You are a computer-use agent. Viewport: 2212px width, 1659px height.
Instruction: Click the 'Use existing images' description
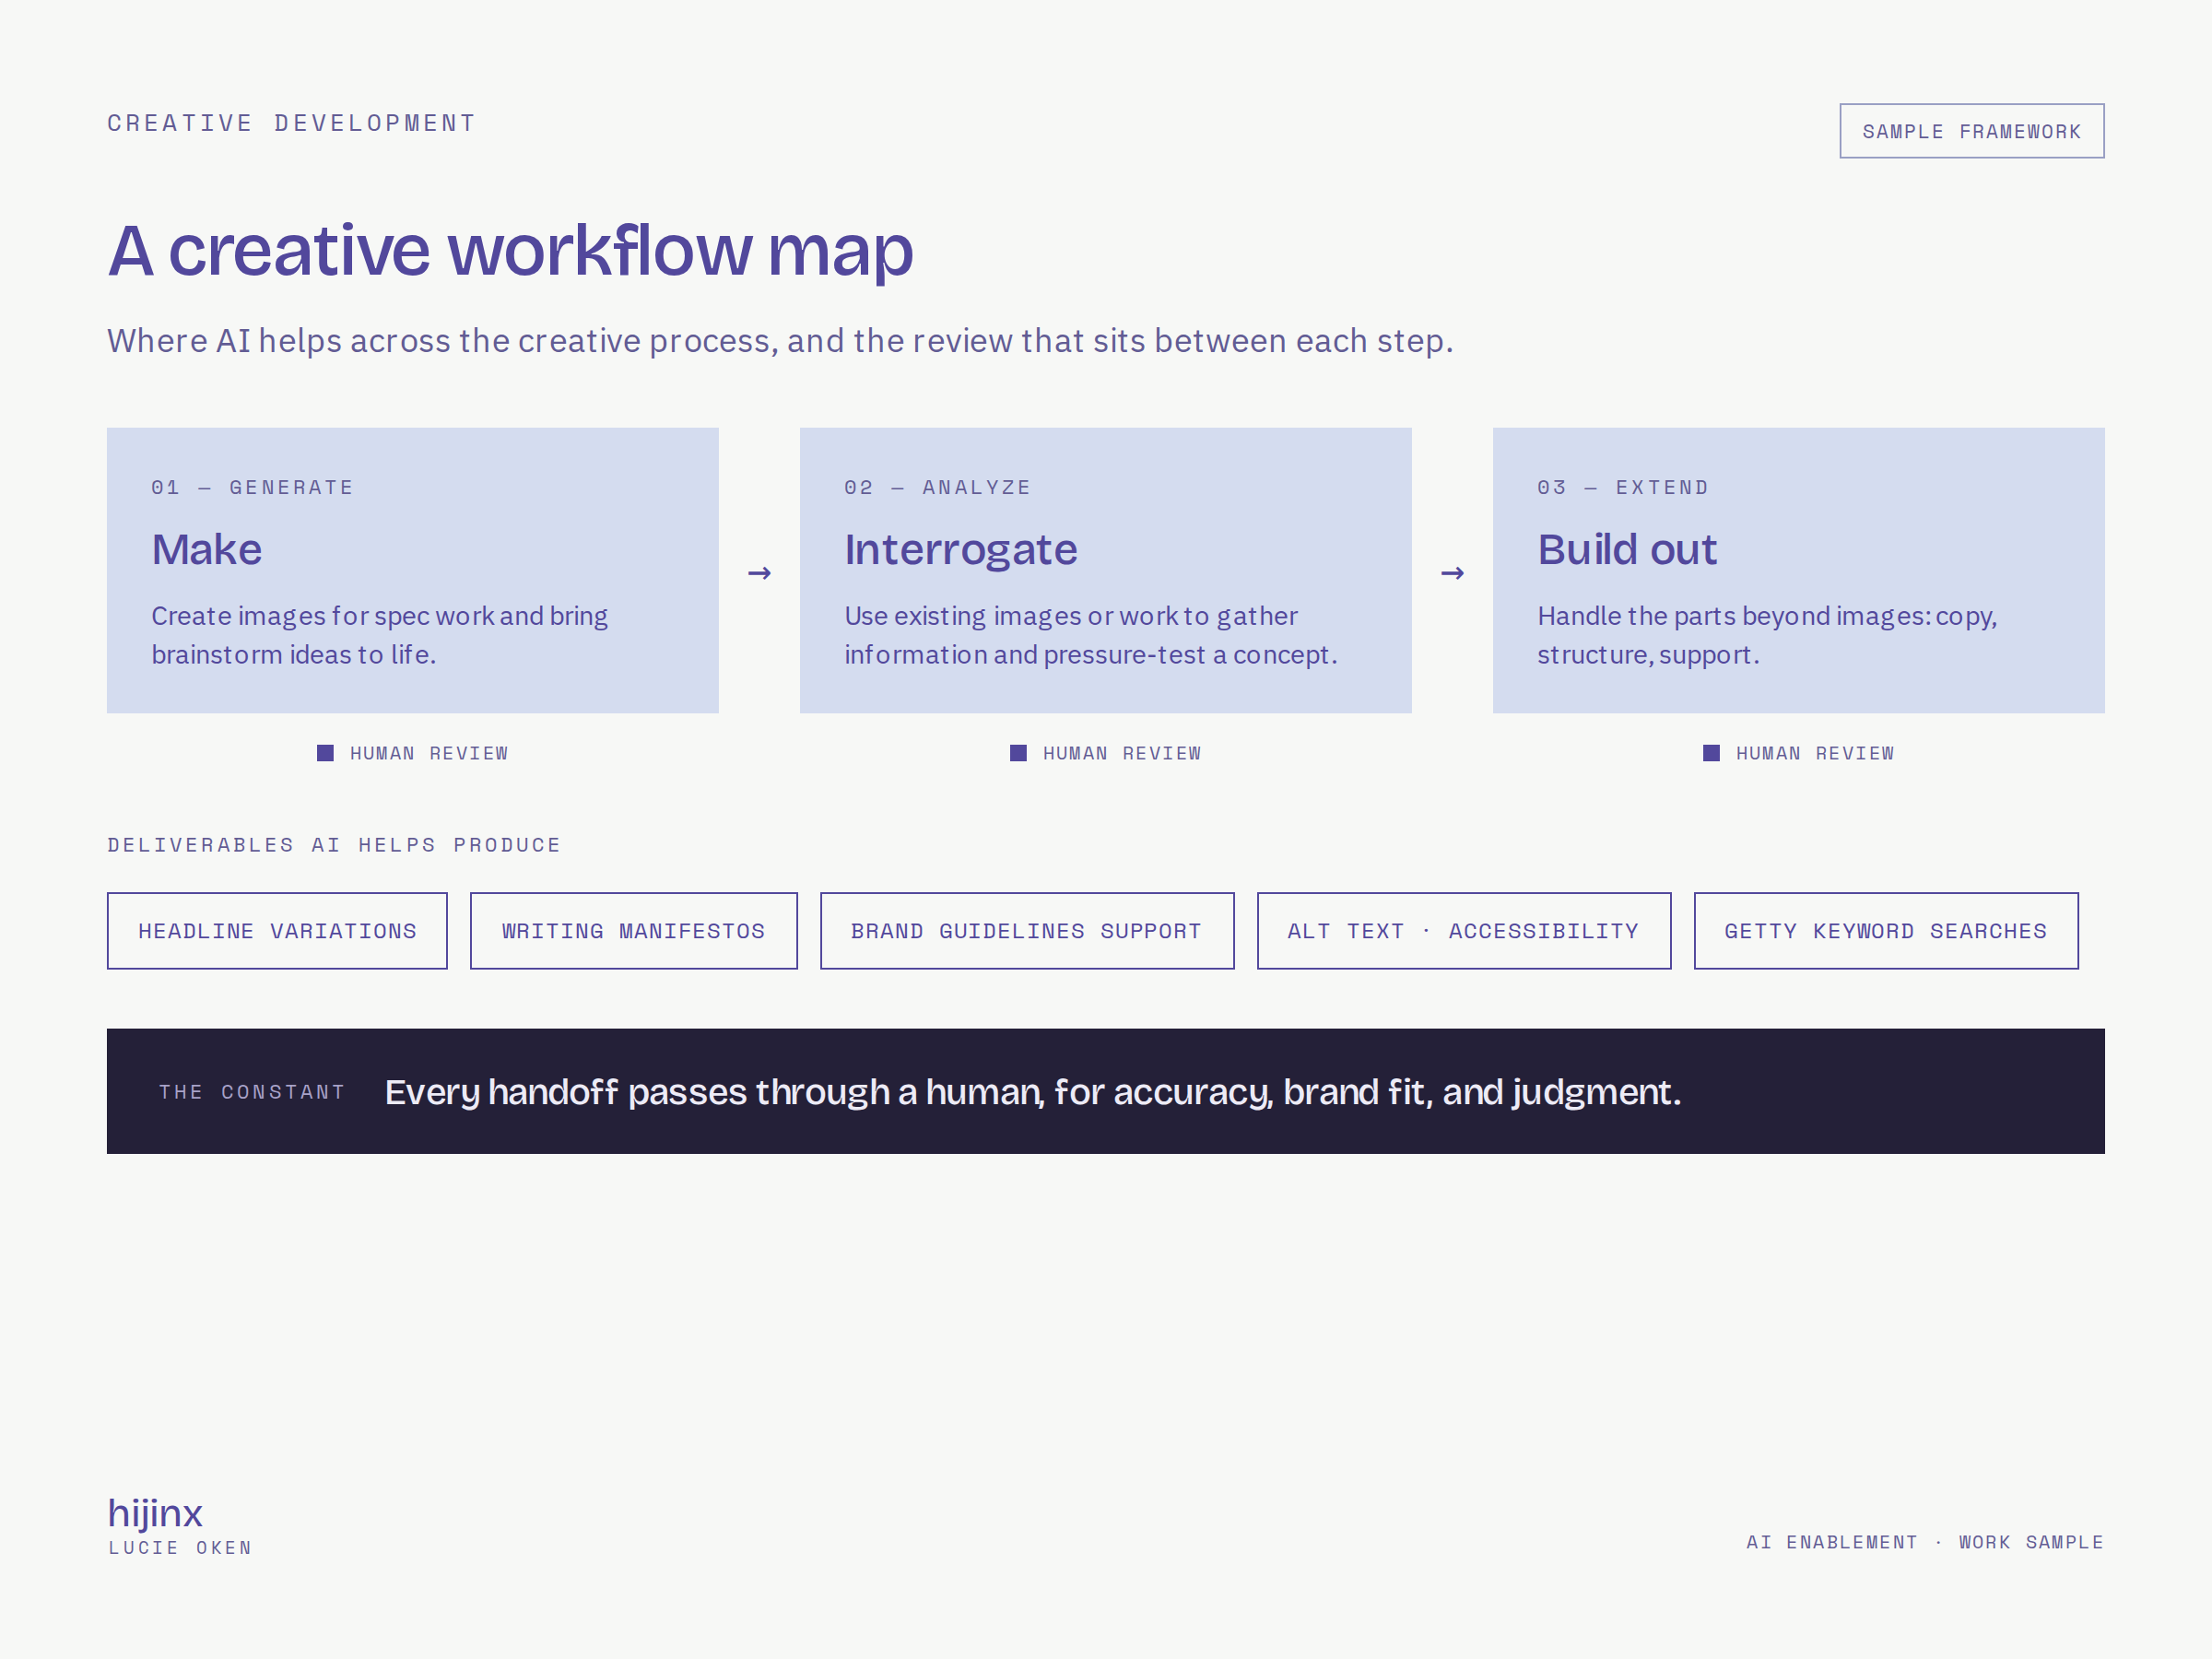(x=1090, y=635)
